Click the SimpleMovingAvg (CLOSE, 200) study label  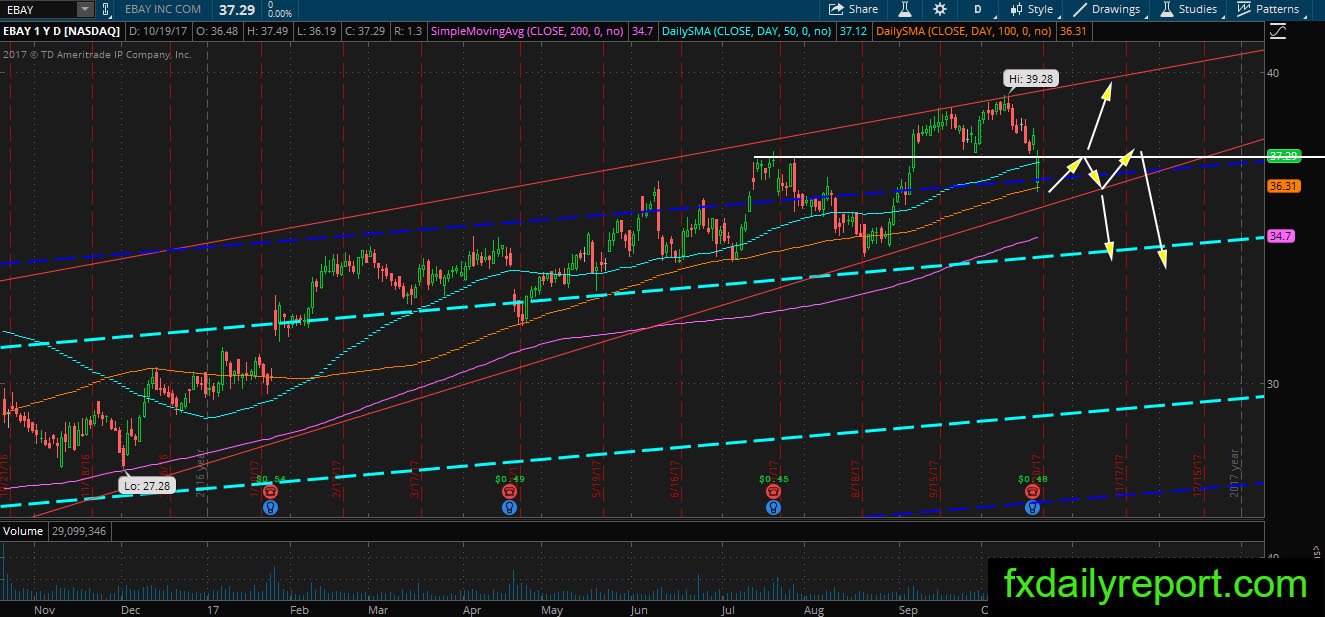(529, 32)
